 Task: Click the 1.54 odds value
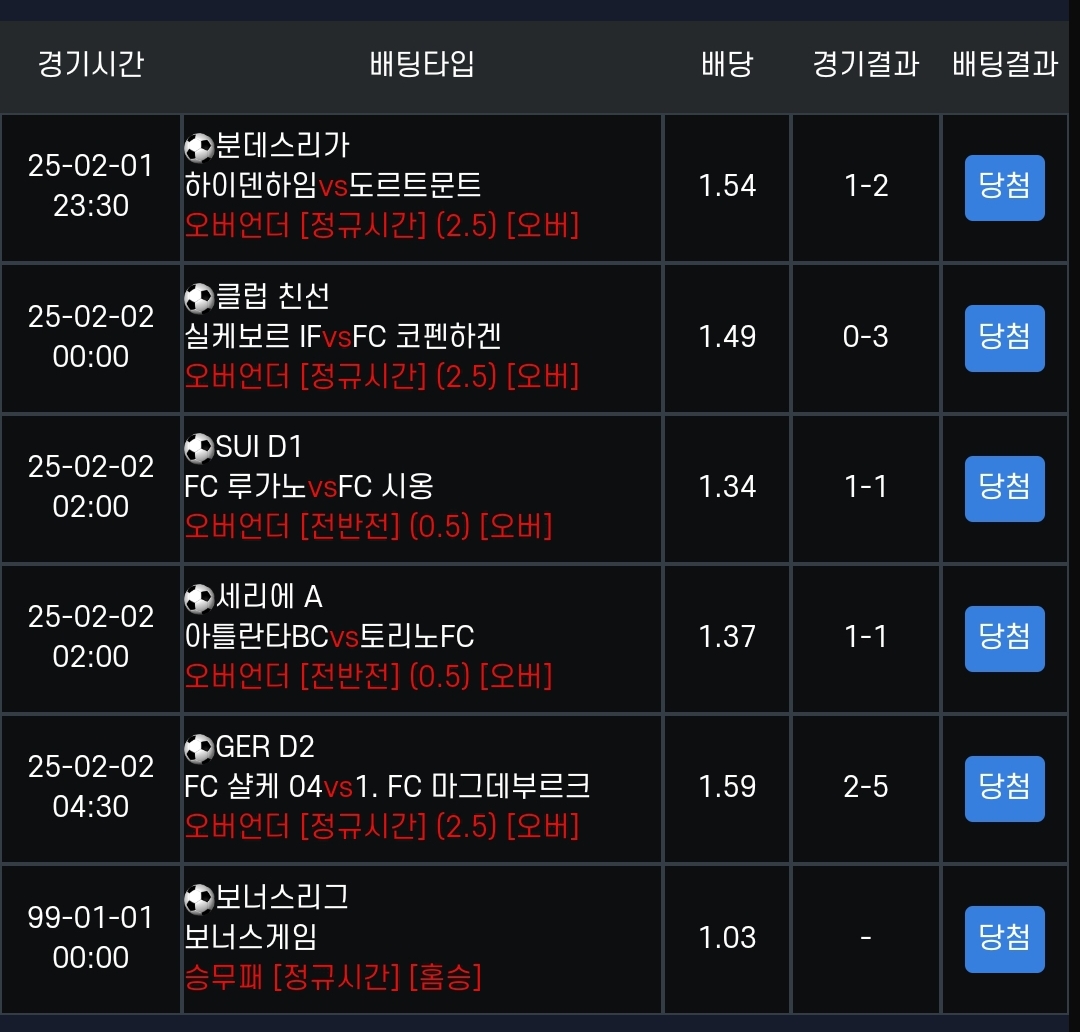pos(727,186)
